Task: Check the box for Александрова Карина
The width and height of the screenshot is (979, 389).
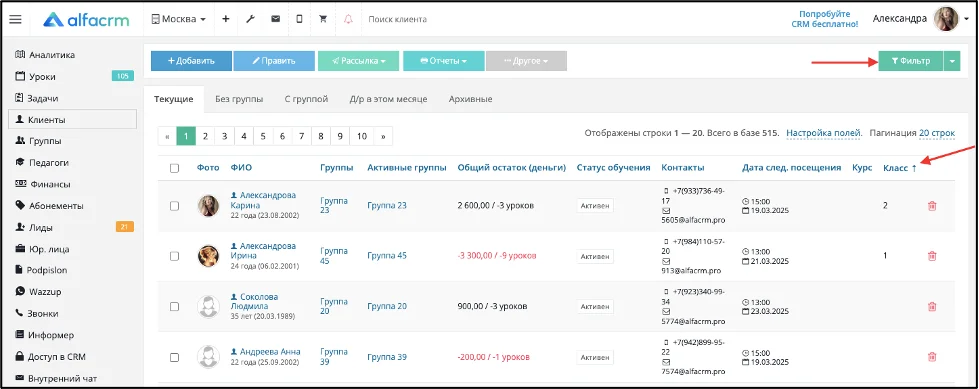Action: tap(174, 205)
